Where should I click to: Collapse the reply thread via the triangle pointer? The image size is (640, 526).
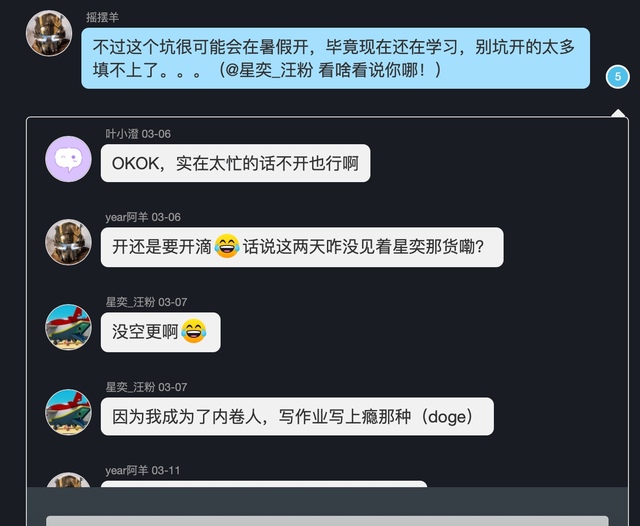618,113
